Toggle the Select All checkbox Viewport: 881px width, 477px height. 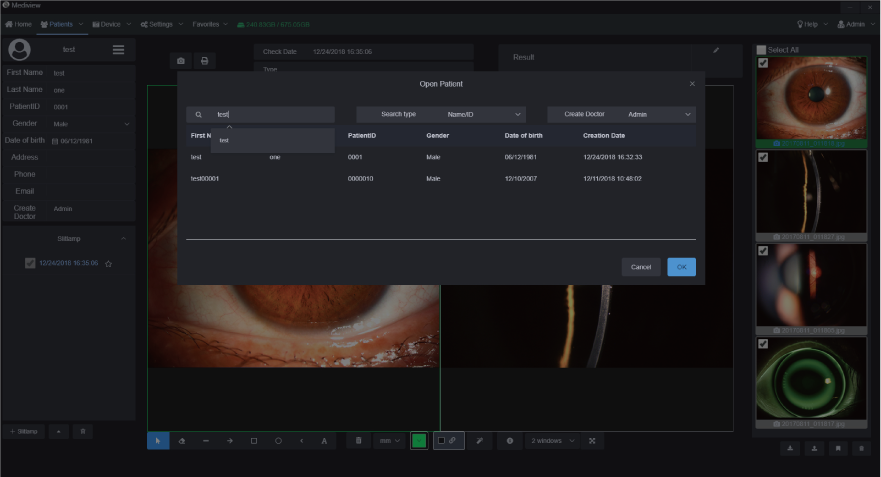[x=761, y=50]
